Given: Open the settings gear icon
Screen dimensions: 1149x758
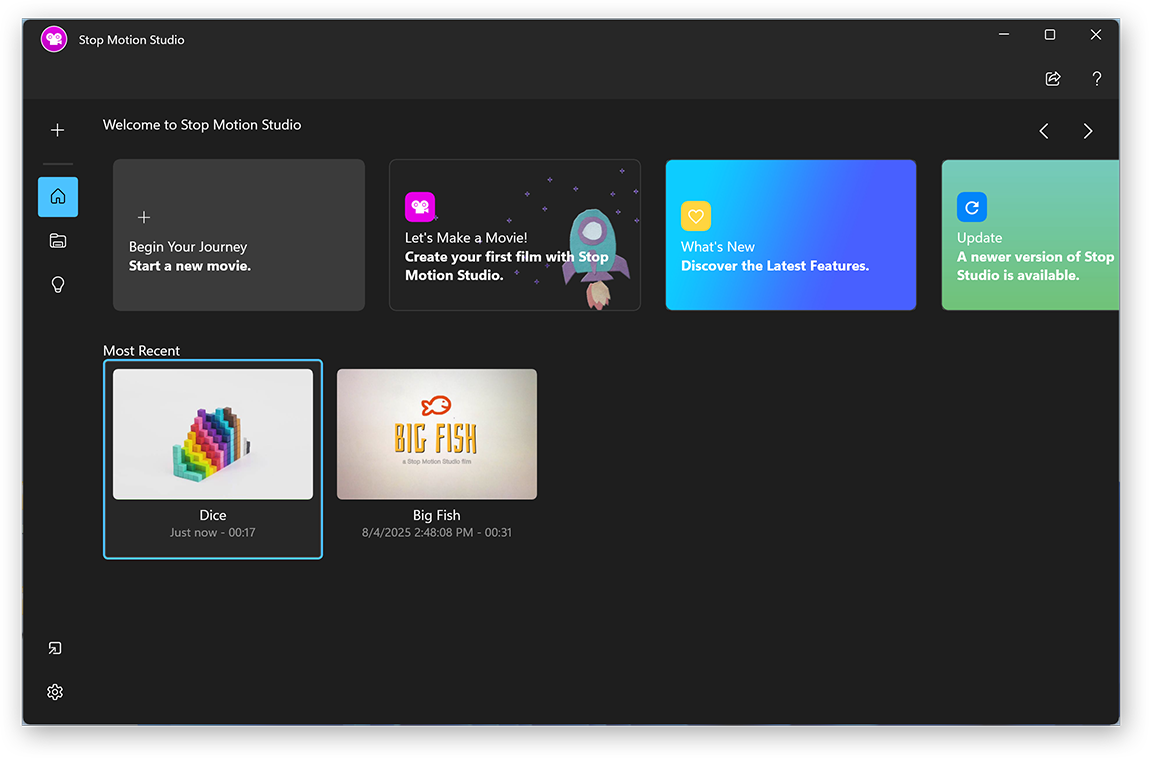Looking at the screenshot, I should click(55, 692).
